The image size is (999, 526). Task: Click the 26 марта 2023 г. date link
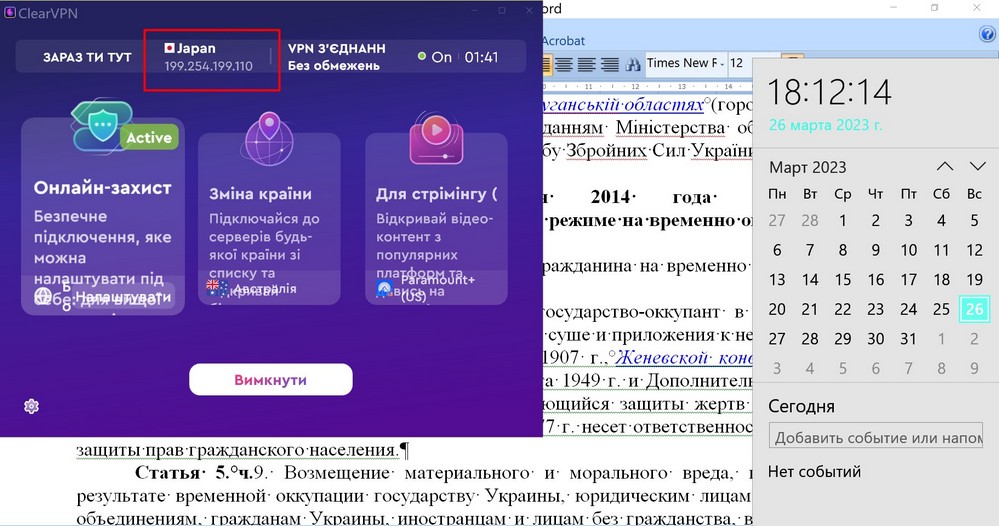click(826, 125)
